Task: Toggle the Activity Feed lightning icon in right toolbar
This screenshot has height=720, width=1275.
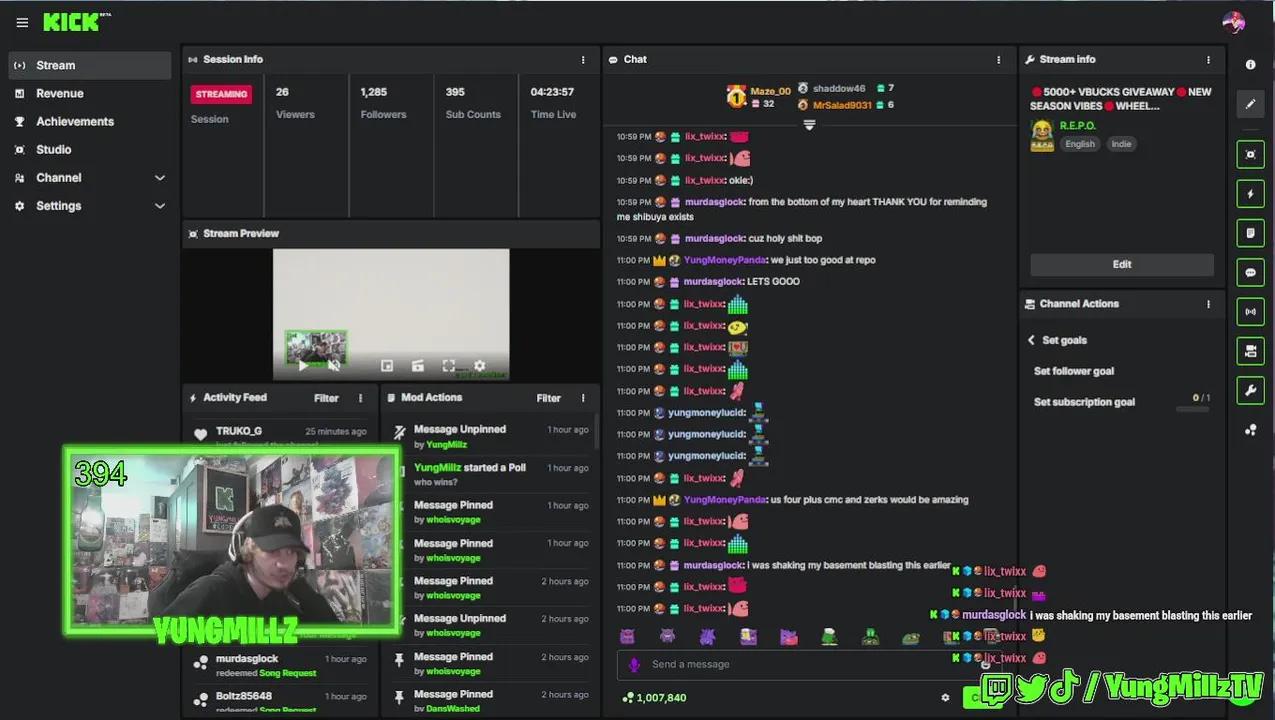Action: pos(1250,193)
